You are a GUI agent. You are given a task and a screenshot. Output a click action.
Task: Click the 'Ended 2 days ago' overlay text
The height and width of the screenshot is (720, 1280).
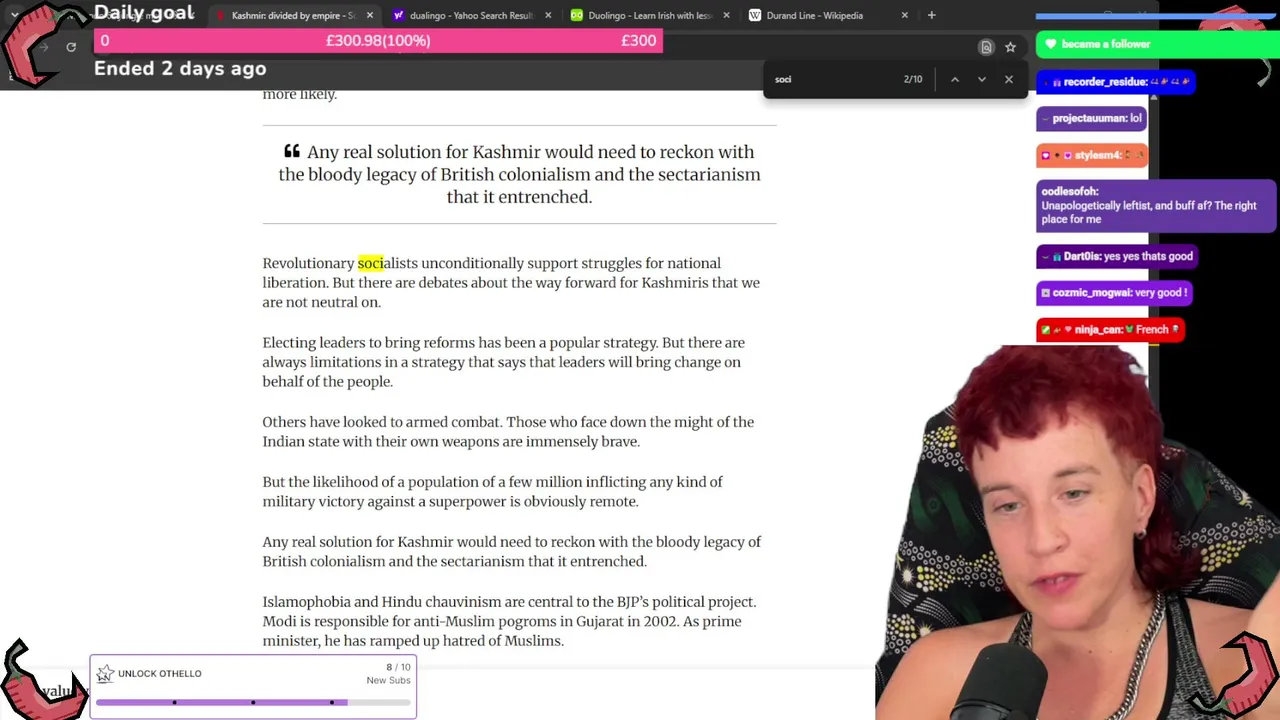tap(180, 68)
